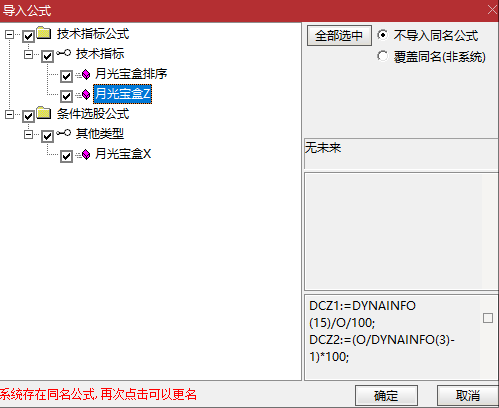Select the 月光宝盒X formula item

(x=123, y=154)
